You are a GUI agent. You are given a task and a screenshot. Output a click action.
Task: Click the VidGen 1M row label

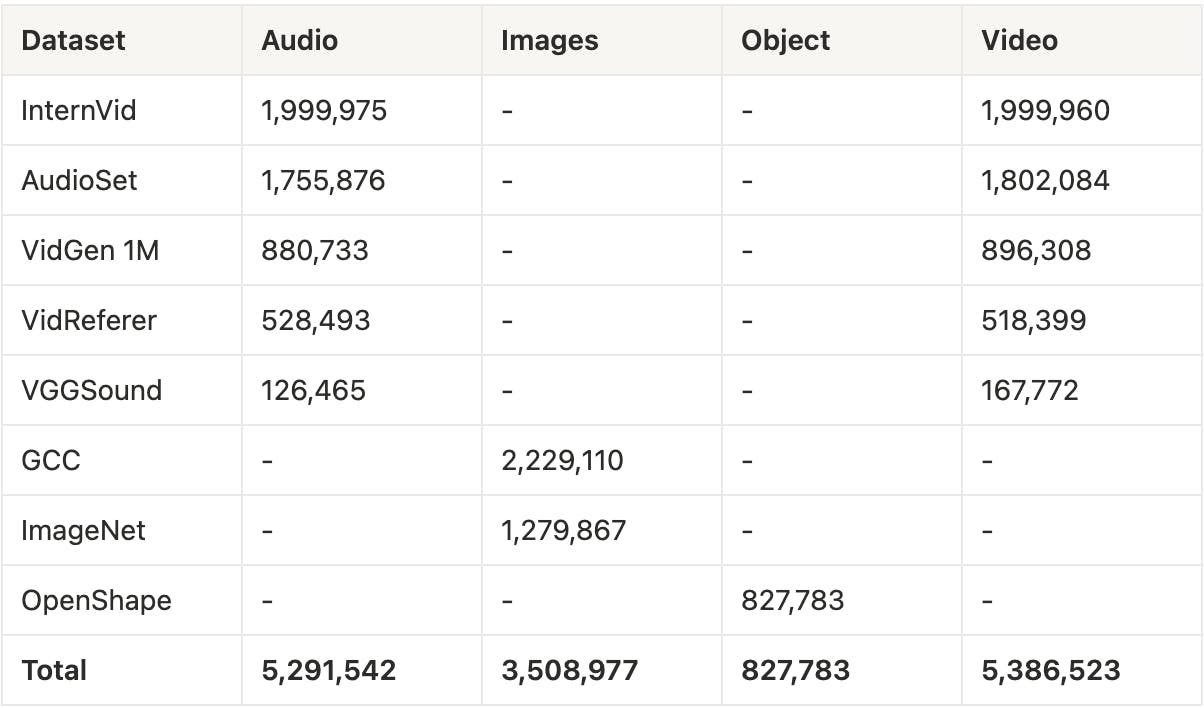point(90,250)
